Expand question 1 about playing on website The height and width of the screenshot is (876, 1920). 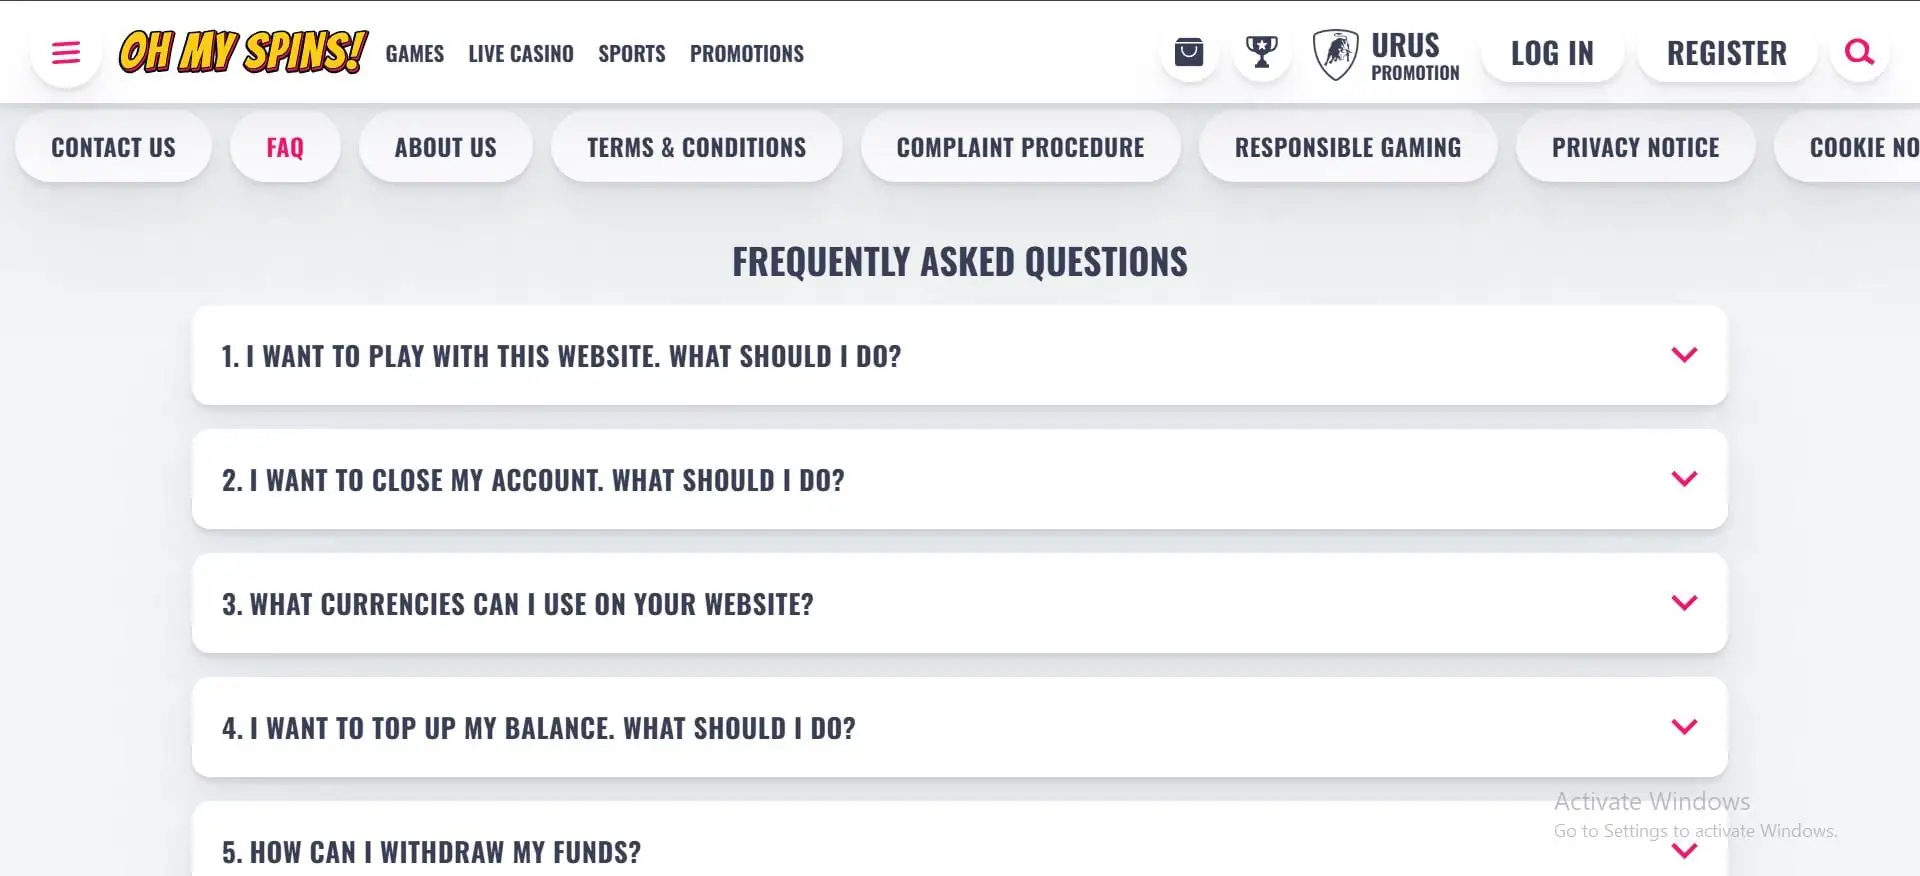960,355
